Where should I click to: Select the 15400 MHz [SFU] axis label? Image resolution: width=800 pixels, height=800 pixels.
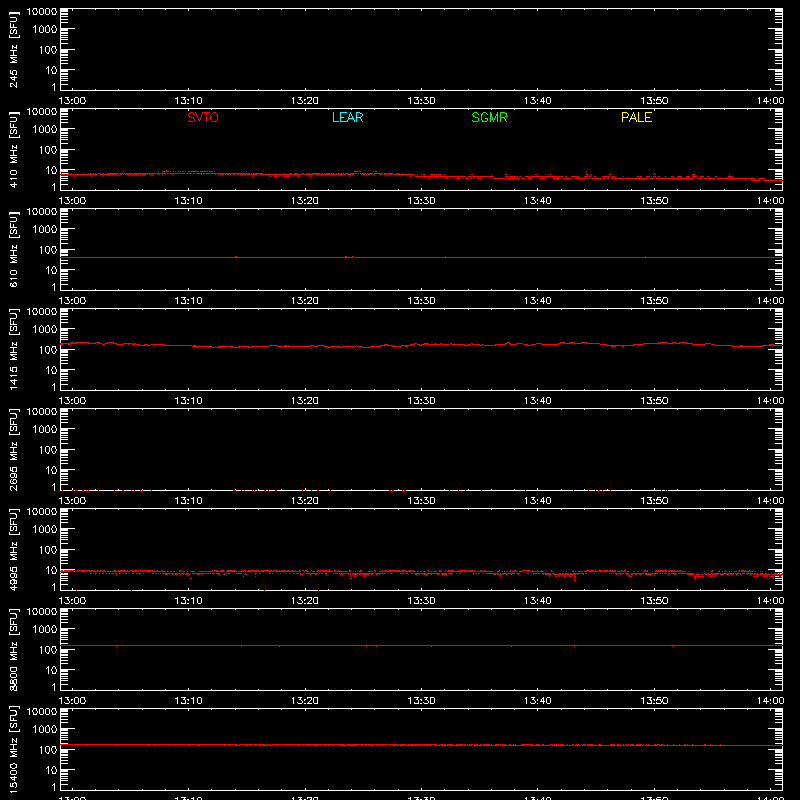pos(14,749)
